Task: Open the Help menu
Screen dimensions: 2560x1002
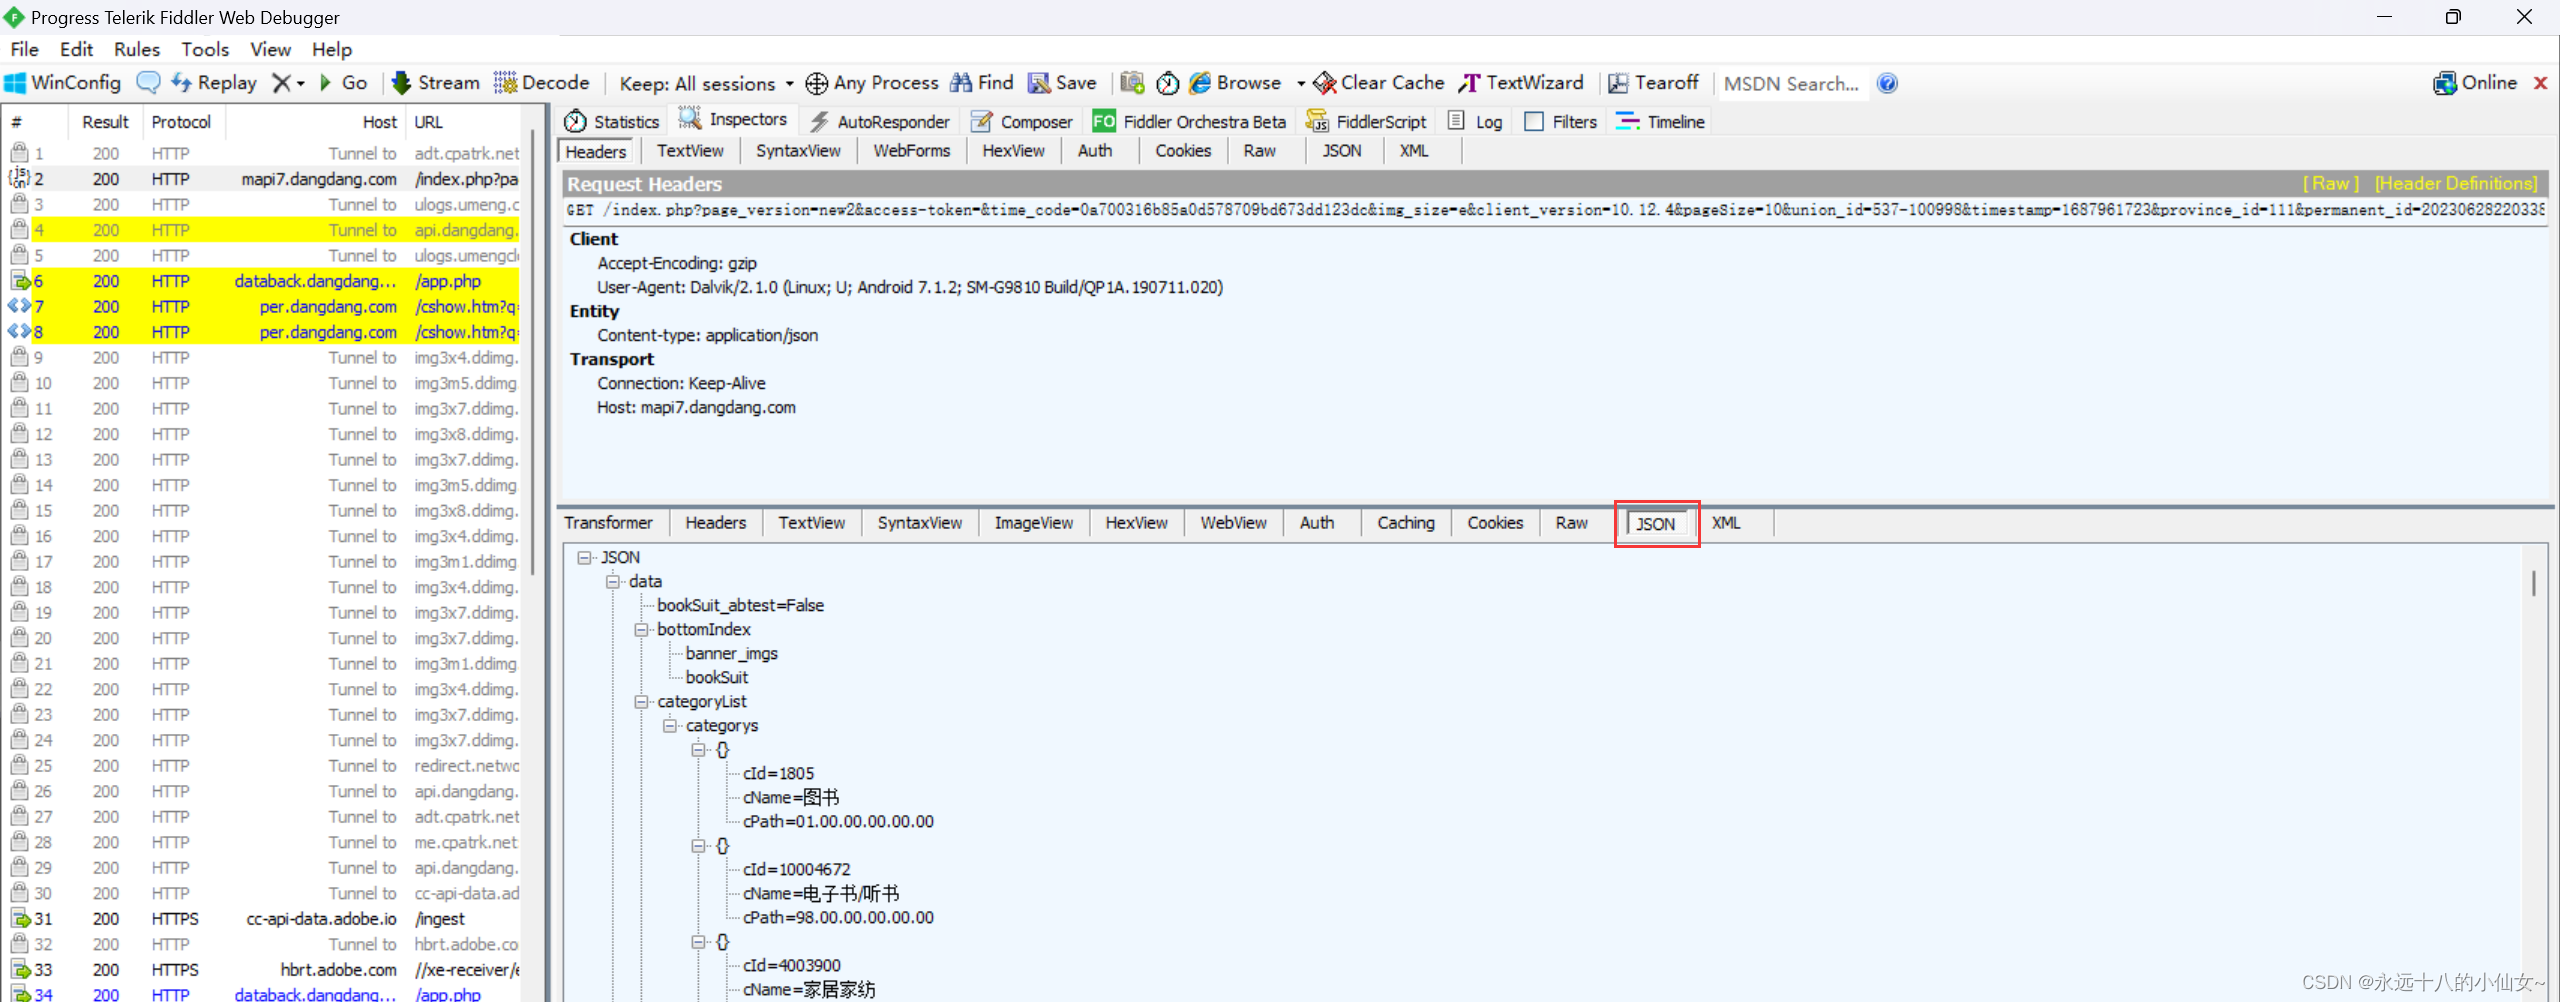Action: click(332, 49)
